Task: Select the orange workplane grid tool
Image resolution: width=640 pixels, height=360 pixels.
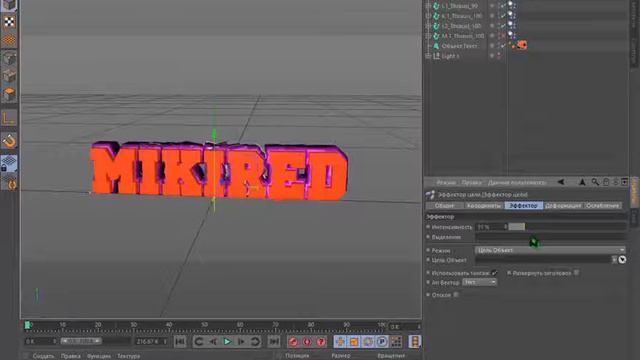Action: [9, 40]
